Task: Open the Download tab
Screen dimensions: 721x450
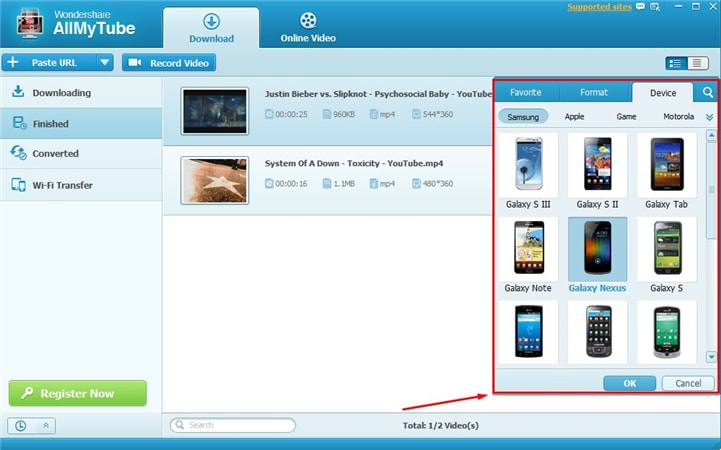Action: click(211, 28)
